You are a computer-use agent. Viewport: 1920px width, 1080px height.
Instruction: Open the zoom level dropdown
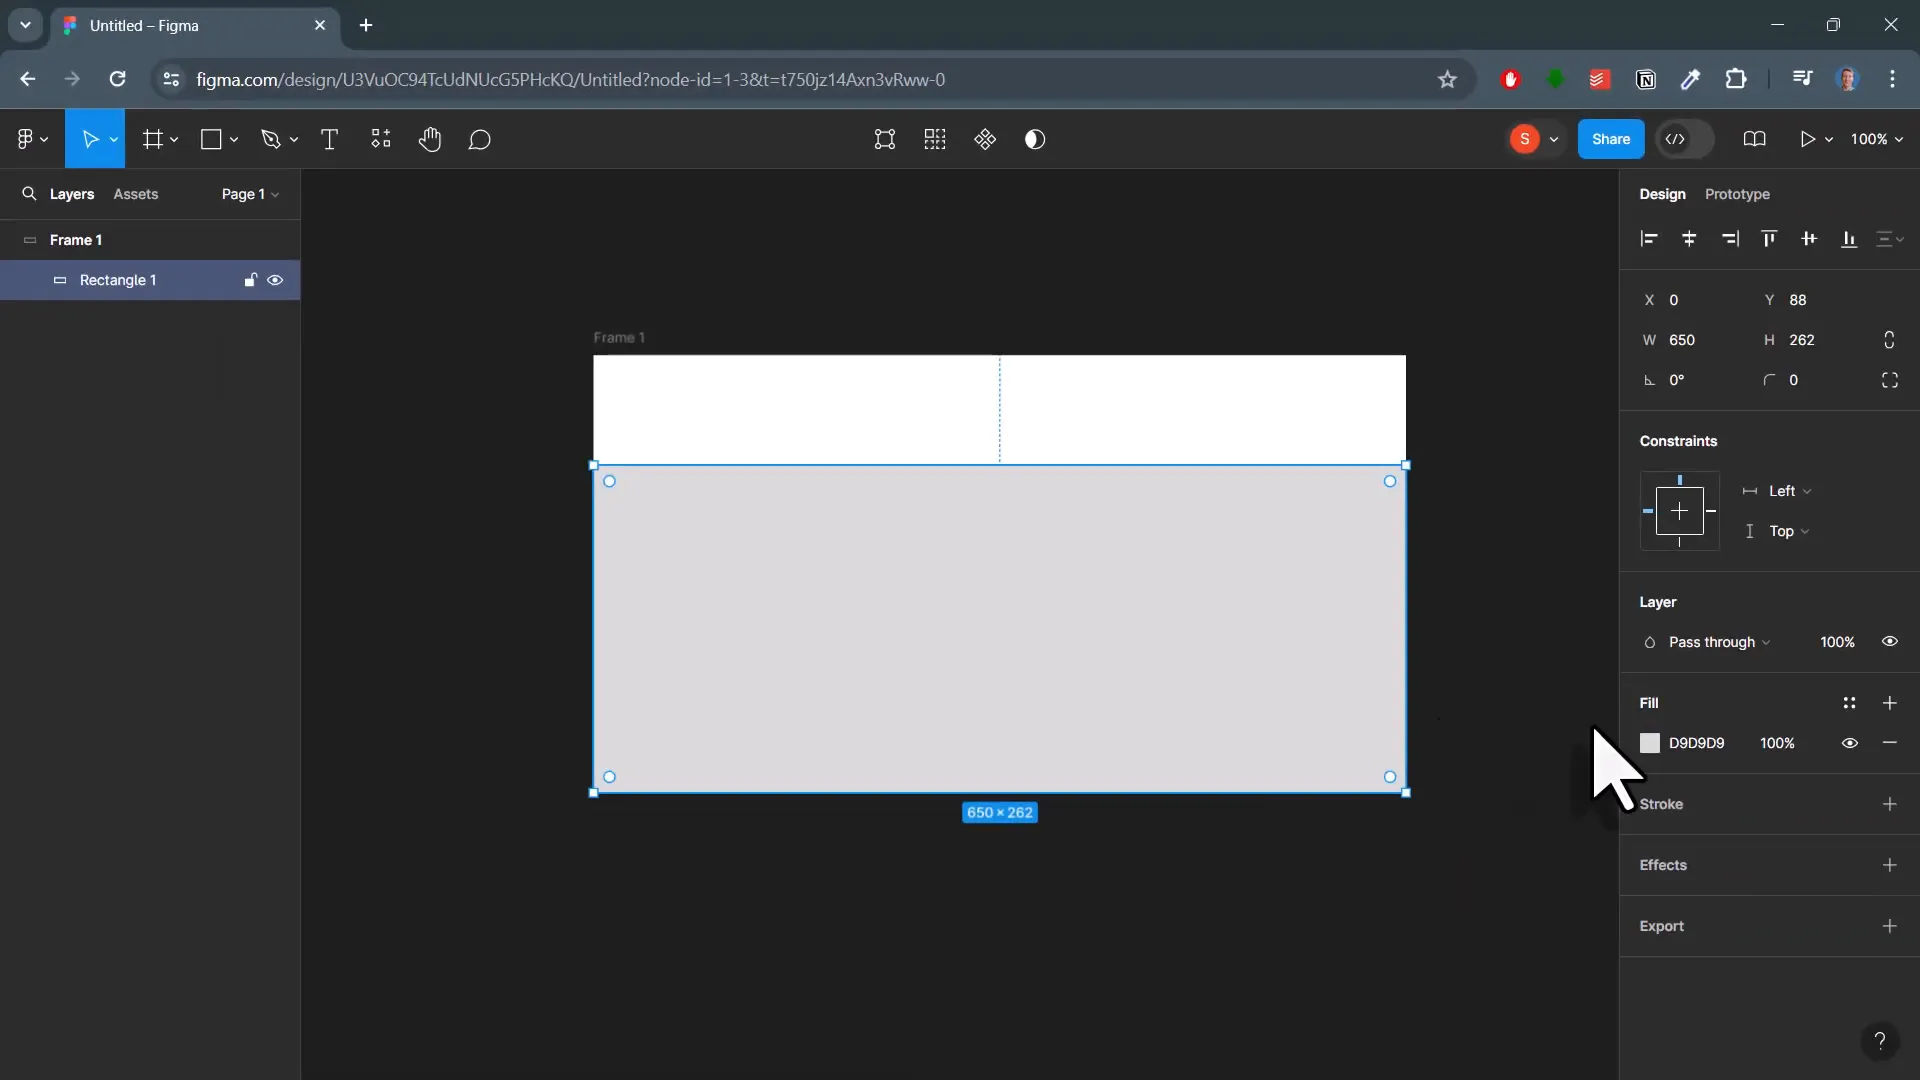[x=1877, y=139]
